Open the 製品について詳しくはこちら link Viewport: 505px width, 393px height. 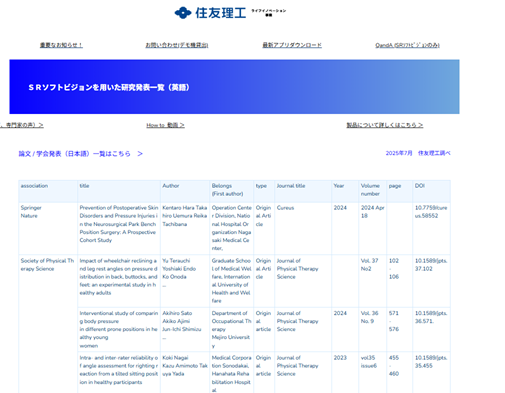pyautogui.click(x=385, y=125)
